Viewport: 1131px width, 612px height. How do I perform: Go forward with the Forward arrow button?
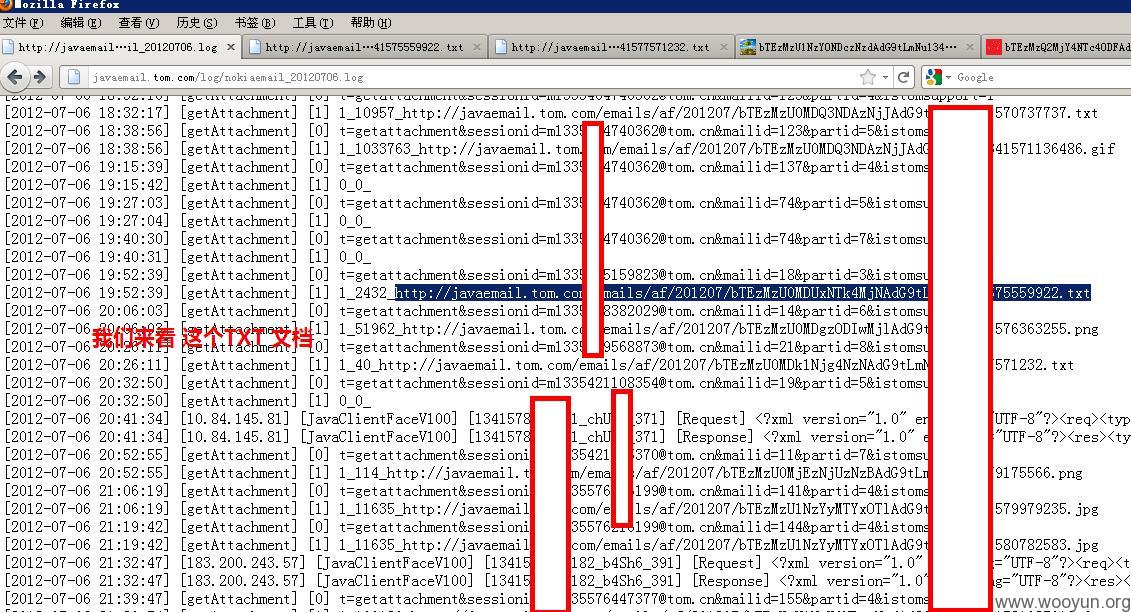(40, 76)
